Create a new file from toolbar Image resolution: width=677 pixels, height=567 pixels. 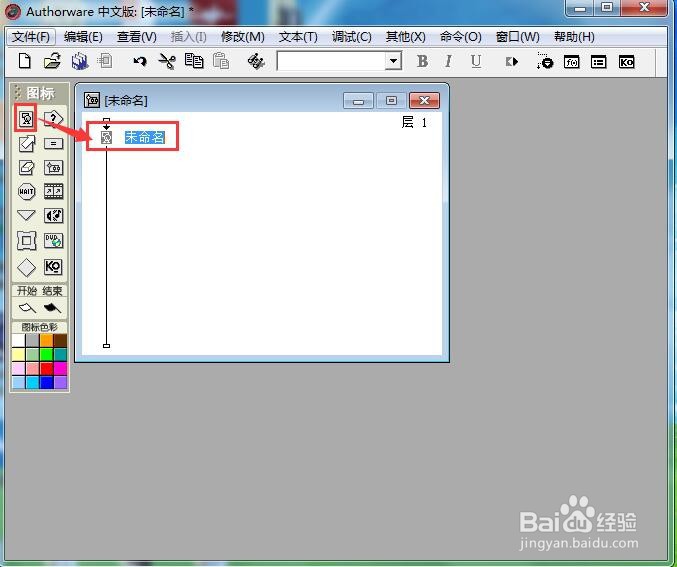[25, 61]
